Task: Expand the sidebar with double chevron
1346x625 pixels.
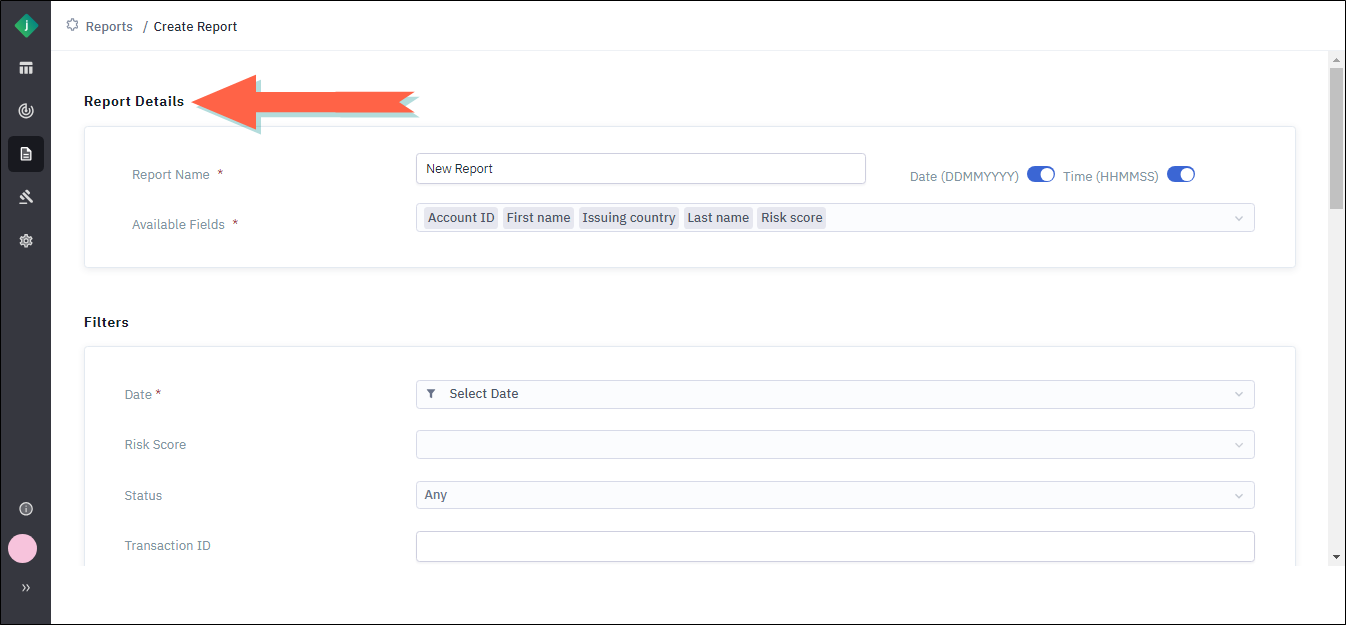Action: pos(26,588)
